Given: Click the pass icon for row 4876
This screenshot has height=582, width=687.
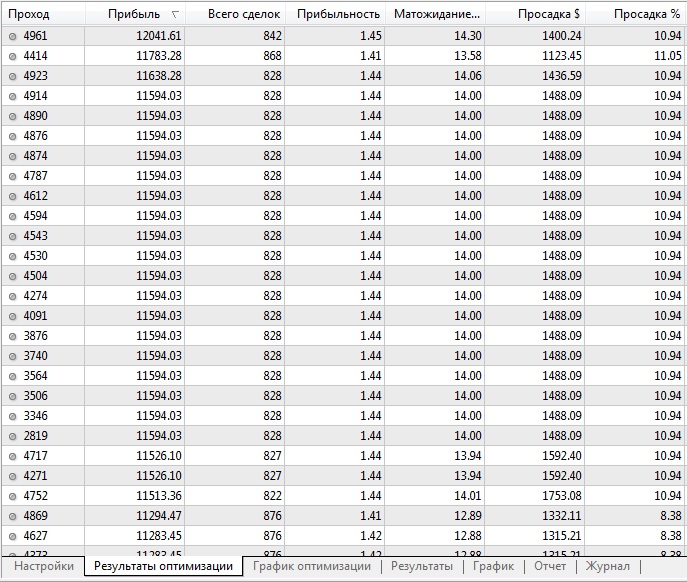Looking at the screenshot, I should [x=13, y=136].
